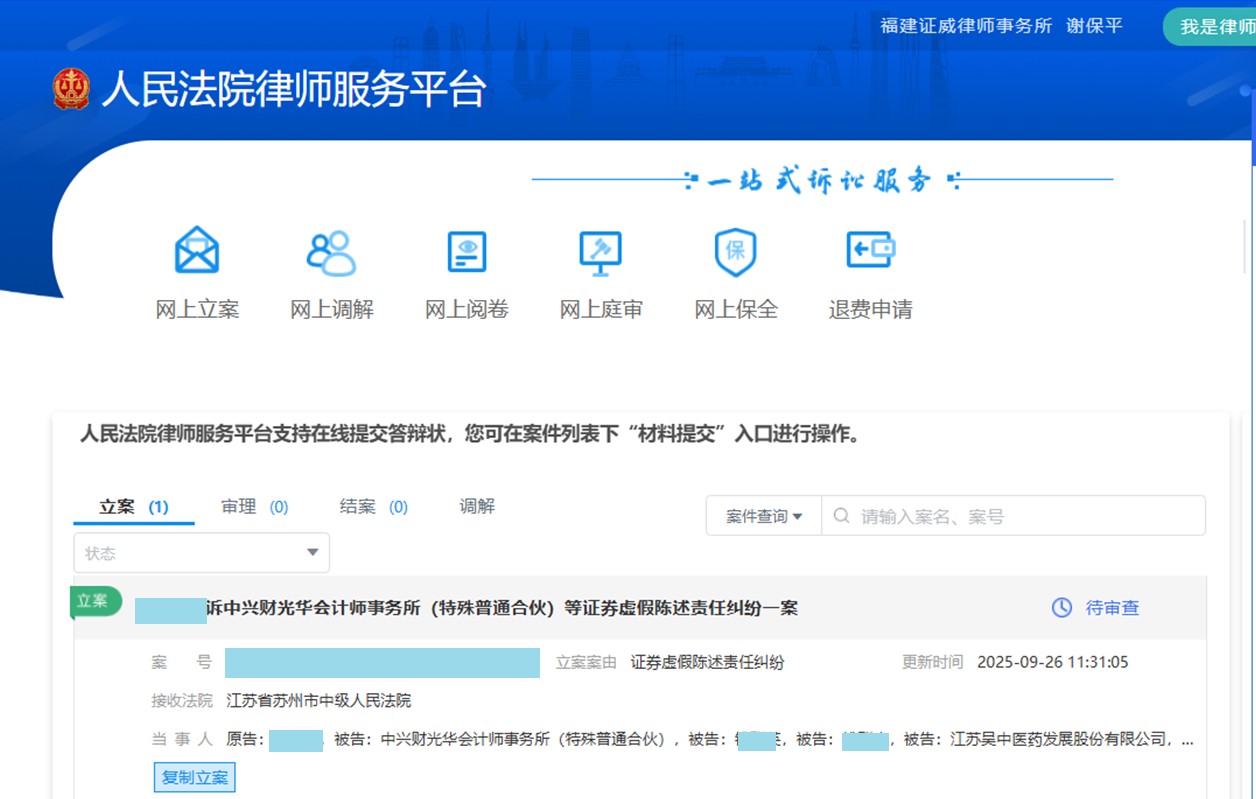Open the 网上保全 shield icon
Image resolution: width=1256 pixels, height=799 pixels.
coord(736,252)
